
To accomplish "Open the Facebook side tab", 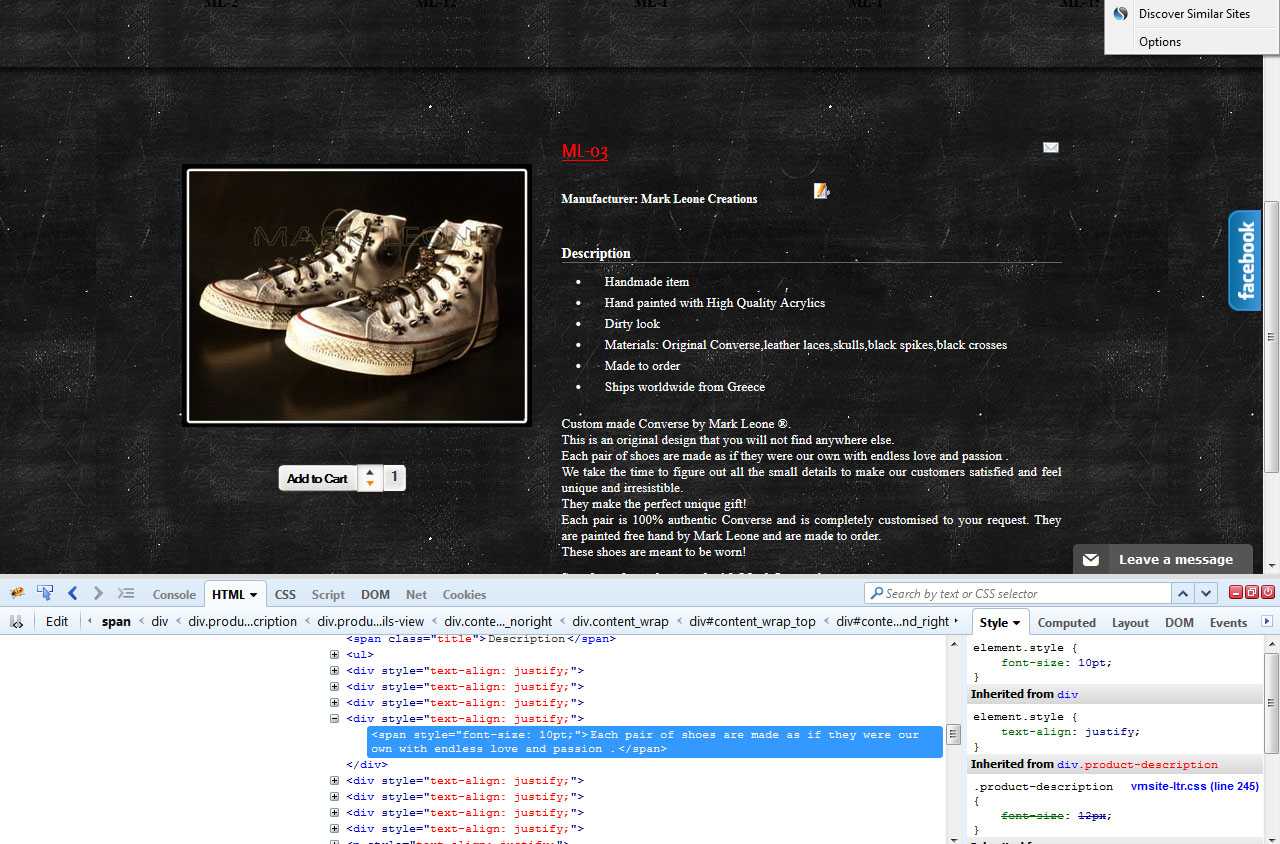I will 1245,260.
